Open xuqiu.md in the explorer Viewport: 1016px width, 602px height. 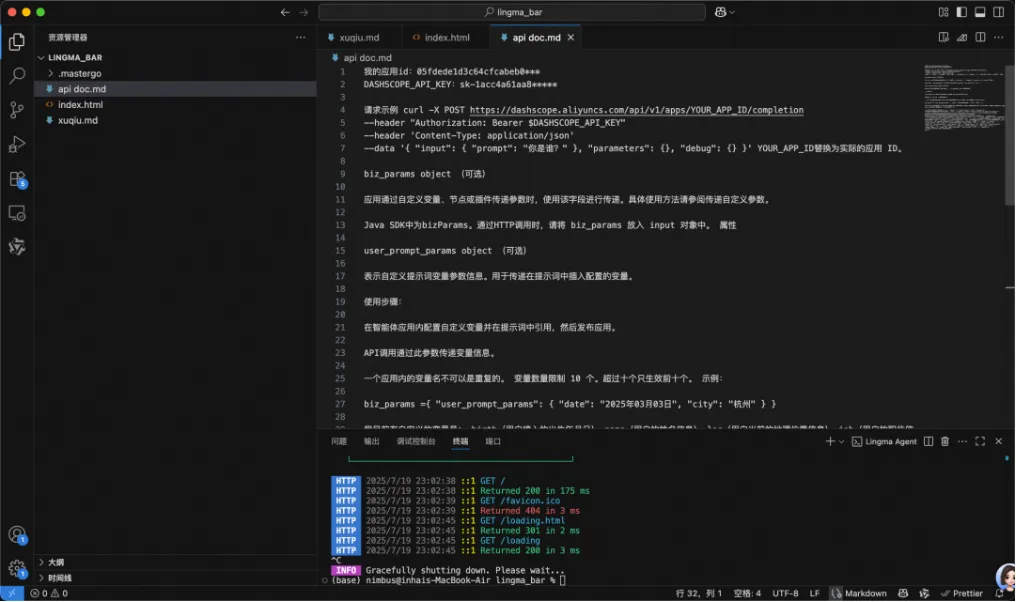point(175,120)
